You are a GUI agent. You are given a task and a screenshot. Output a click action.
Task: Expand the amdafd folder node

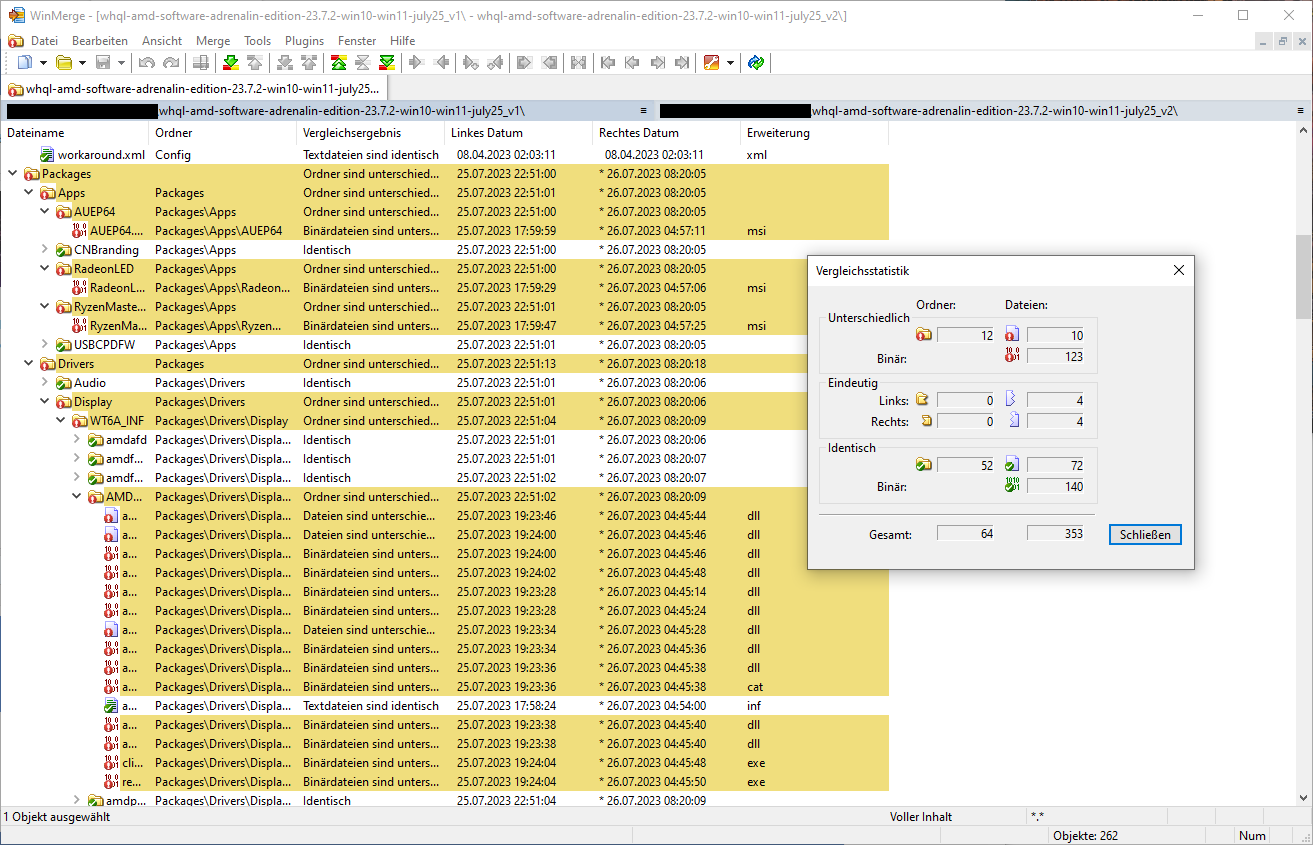[76, 440]
